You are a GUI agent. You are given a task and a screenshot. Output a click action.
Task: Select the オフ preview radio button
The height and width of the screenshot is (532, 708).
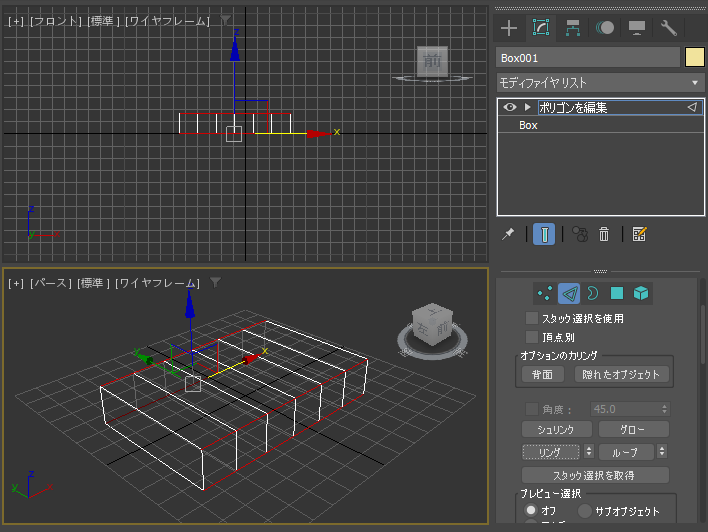pos(531,510)
